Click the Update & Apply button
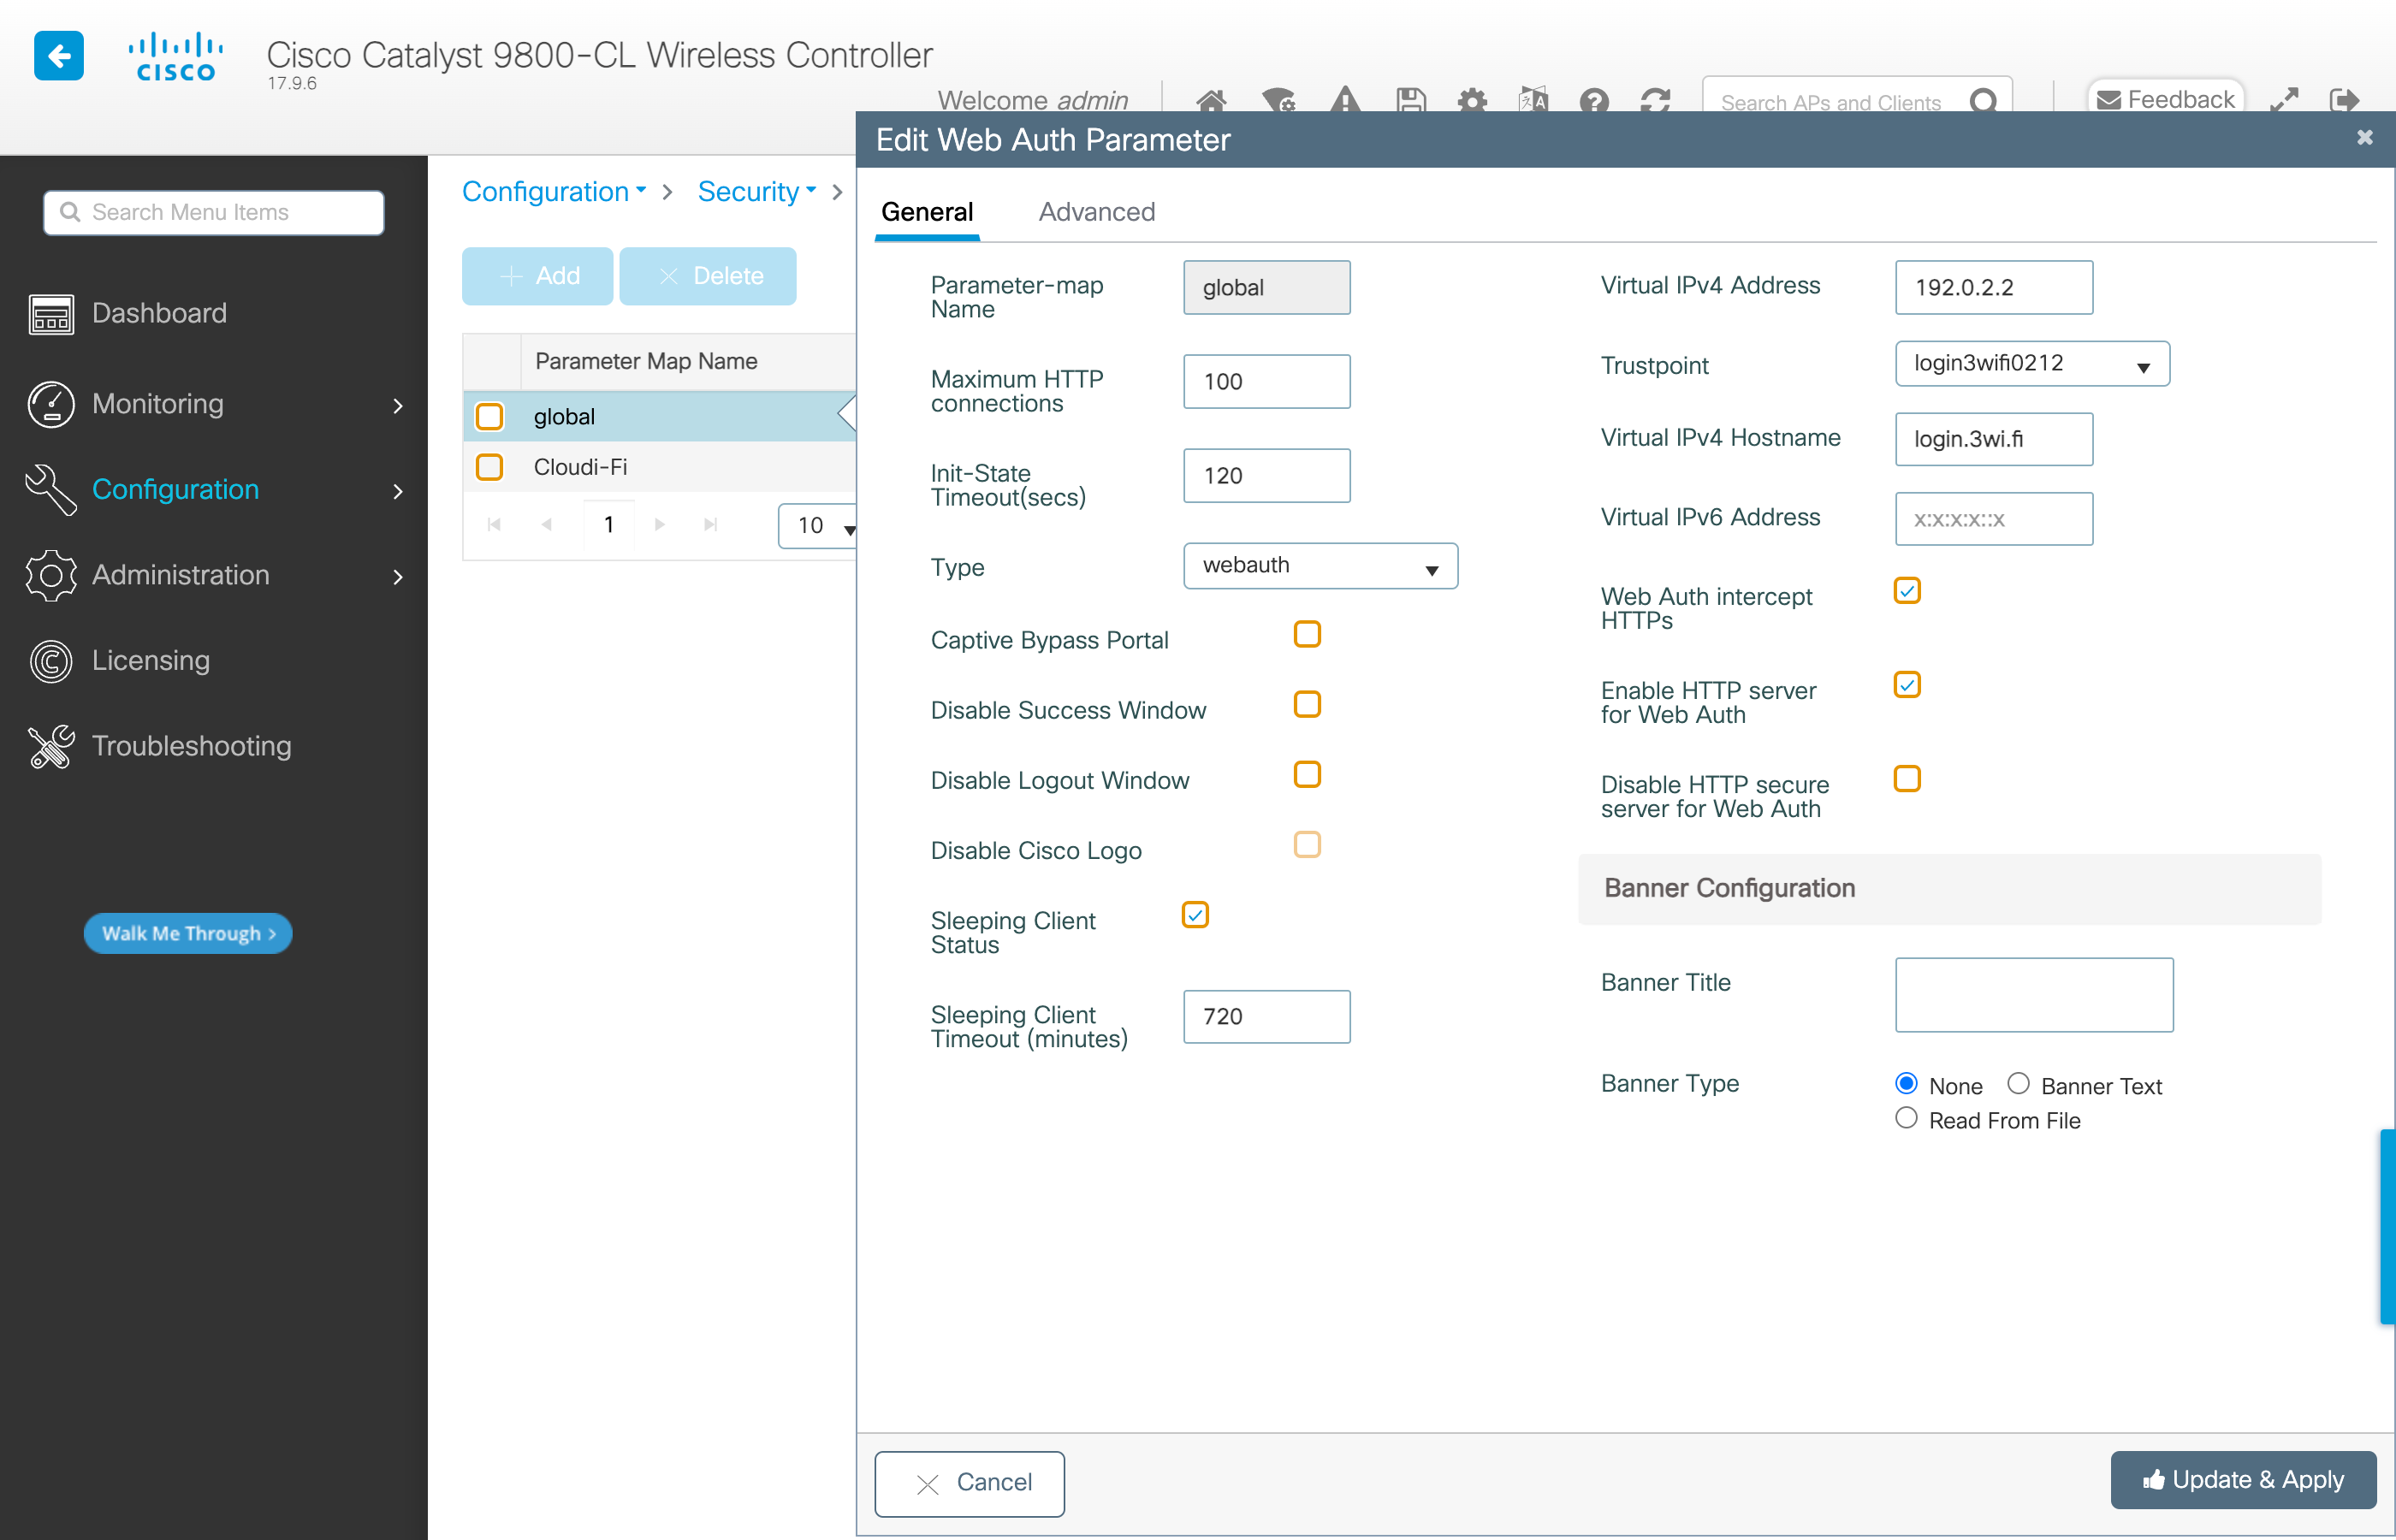This screenshot has height=1540, width=2396. point(2242,1480)
